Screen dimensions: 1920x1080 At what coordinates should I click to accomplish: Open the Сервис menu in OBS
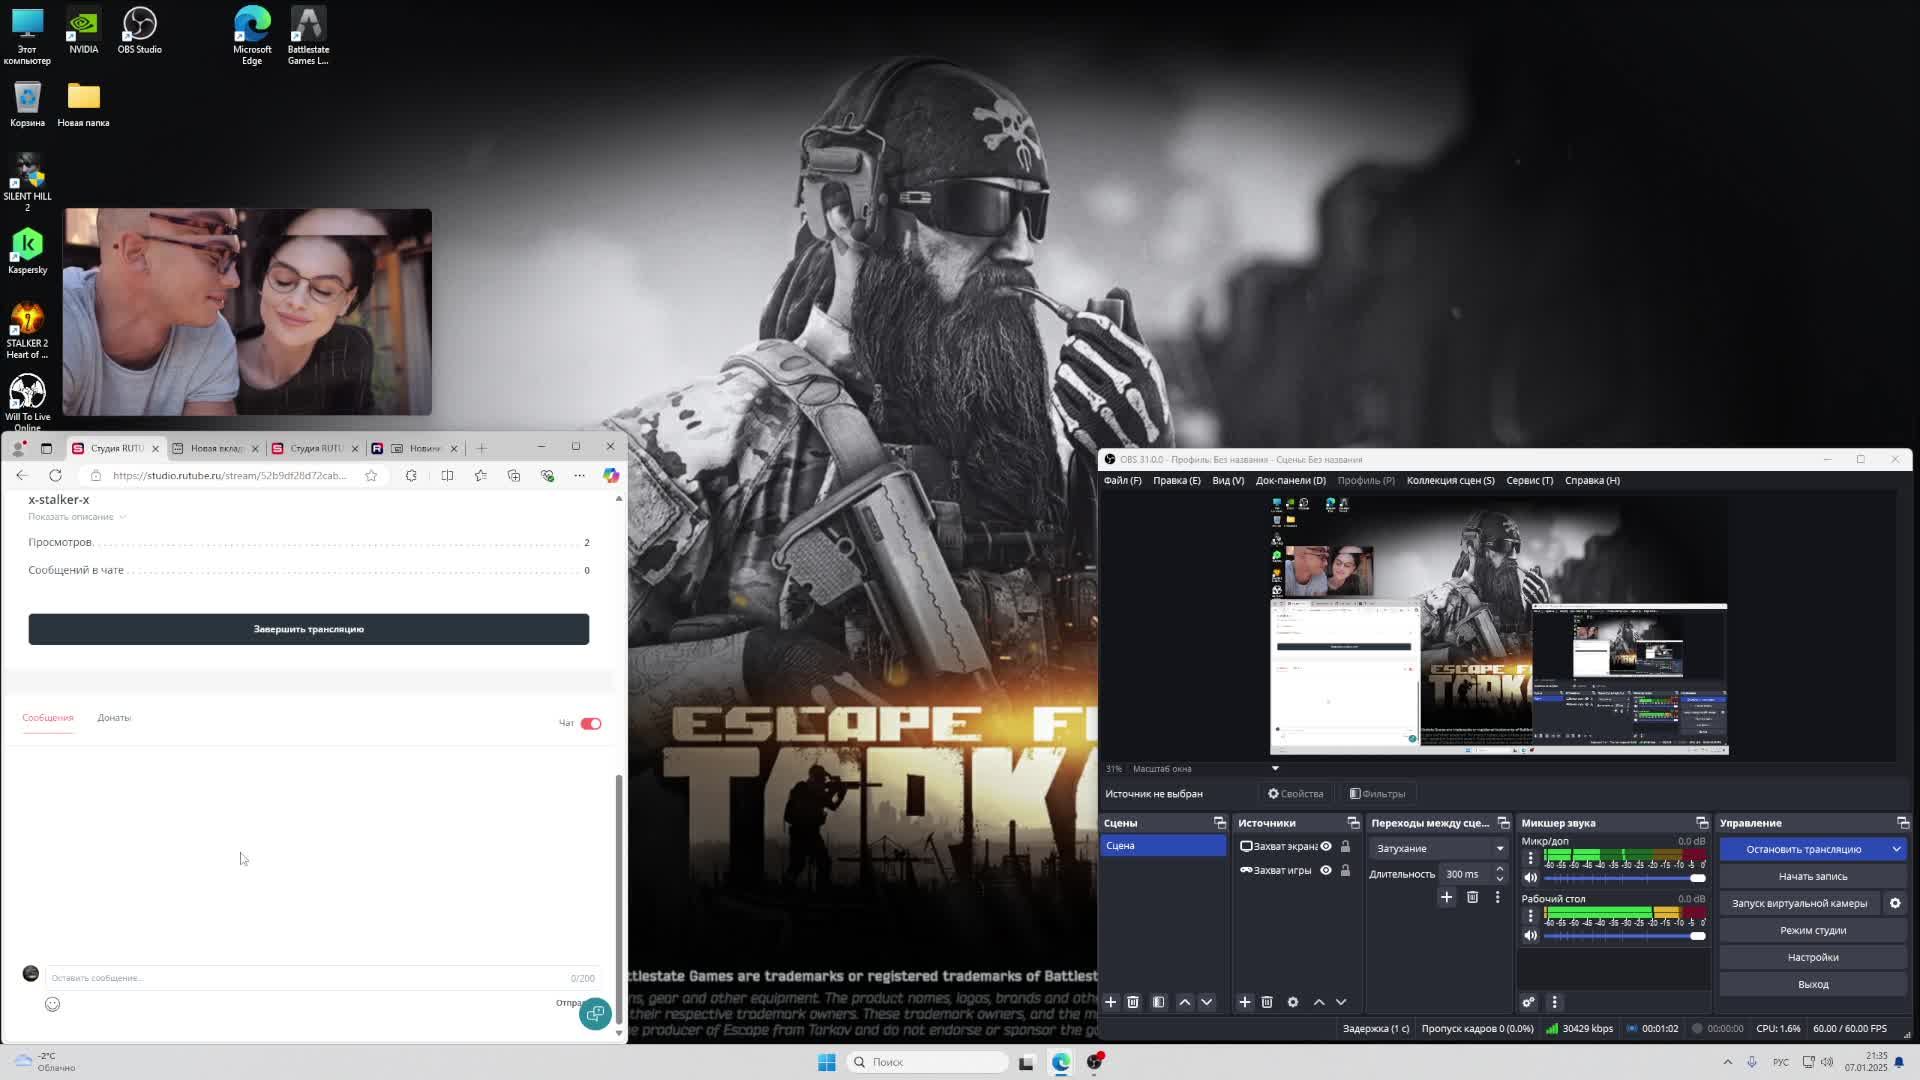tap(1529, 480)
